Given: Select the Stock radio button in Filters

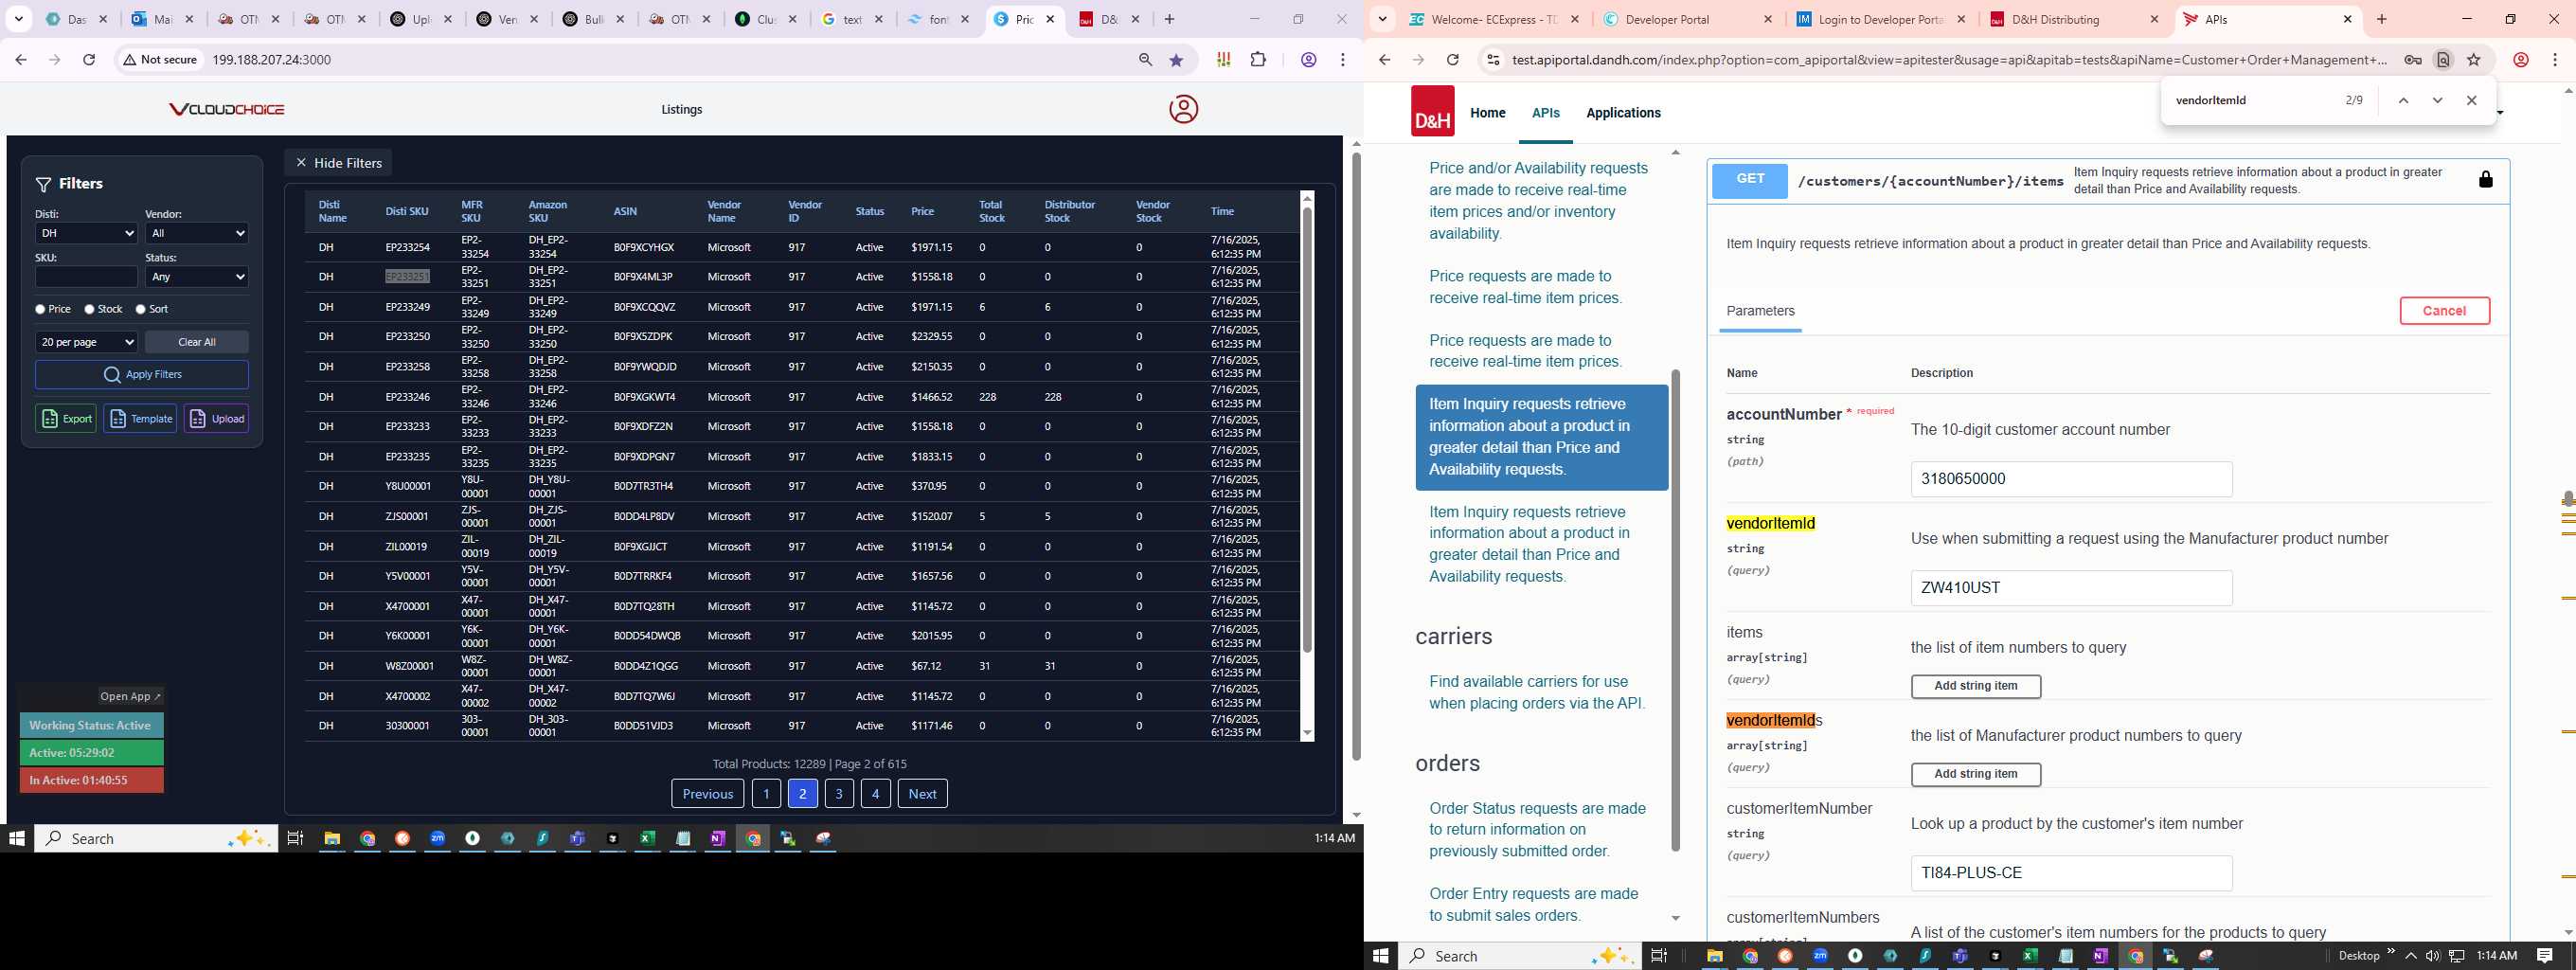Looking at the screenshot, I should click(89, 310).
